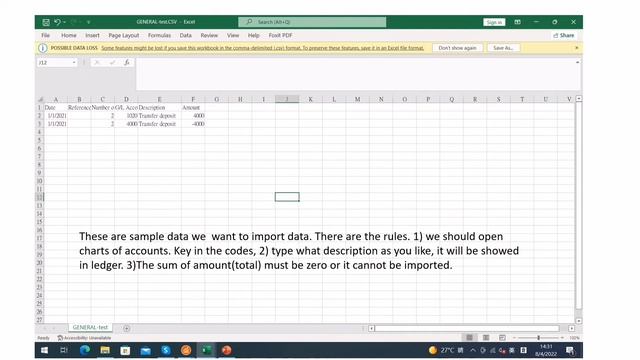Open the Review tab
The width and height of the screenshot is (640, 360).
(x=209, y=36)
